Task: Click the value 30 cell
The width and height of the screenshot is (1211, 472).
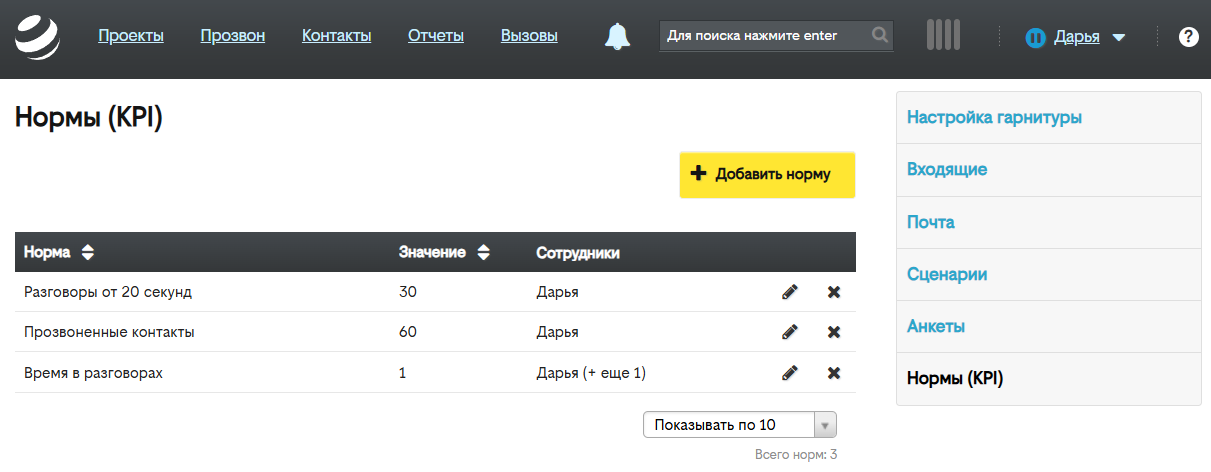Action: tap(407, 292)
